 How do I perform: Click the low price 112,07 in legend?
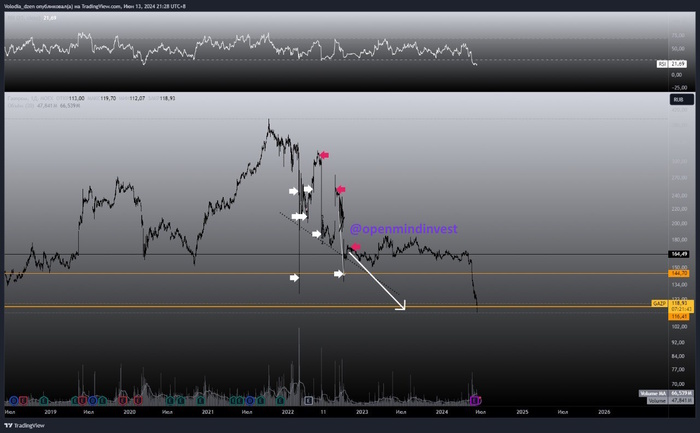point(137,98)
